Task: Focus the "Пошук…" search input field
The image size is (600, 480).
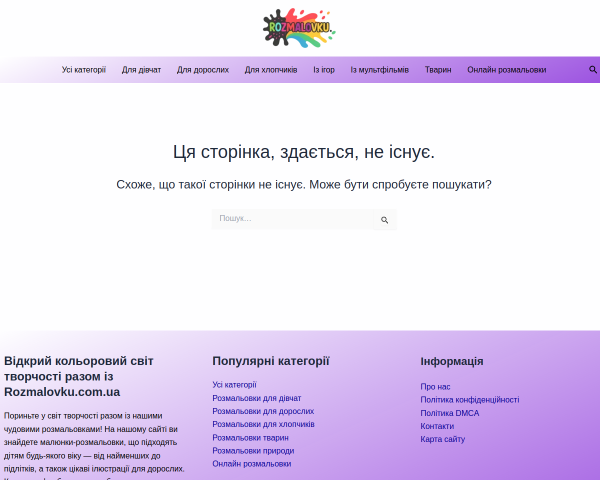Action: point(292,219)
